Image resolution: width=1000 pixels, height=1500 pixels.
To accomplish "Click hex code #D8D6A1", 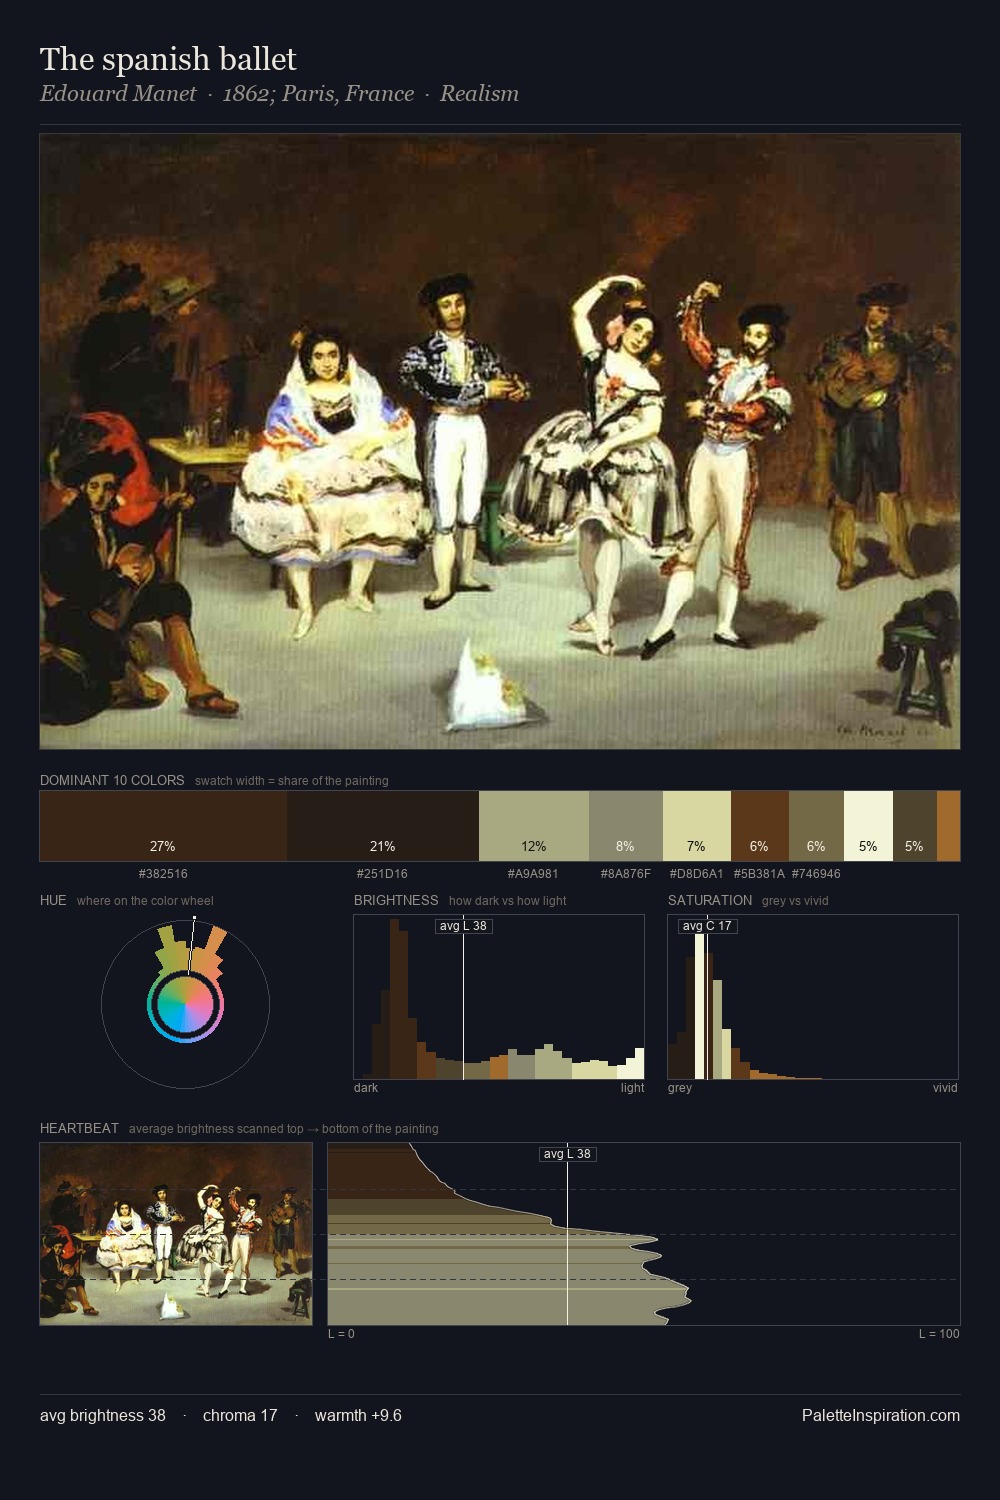I will click(696, 874).
